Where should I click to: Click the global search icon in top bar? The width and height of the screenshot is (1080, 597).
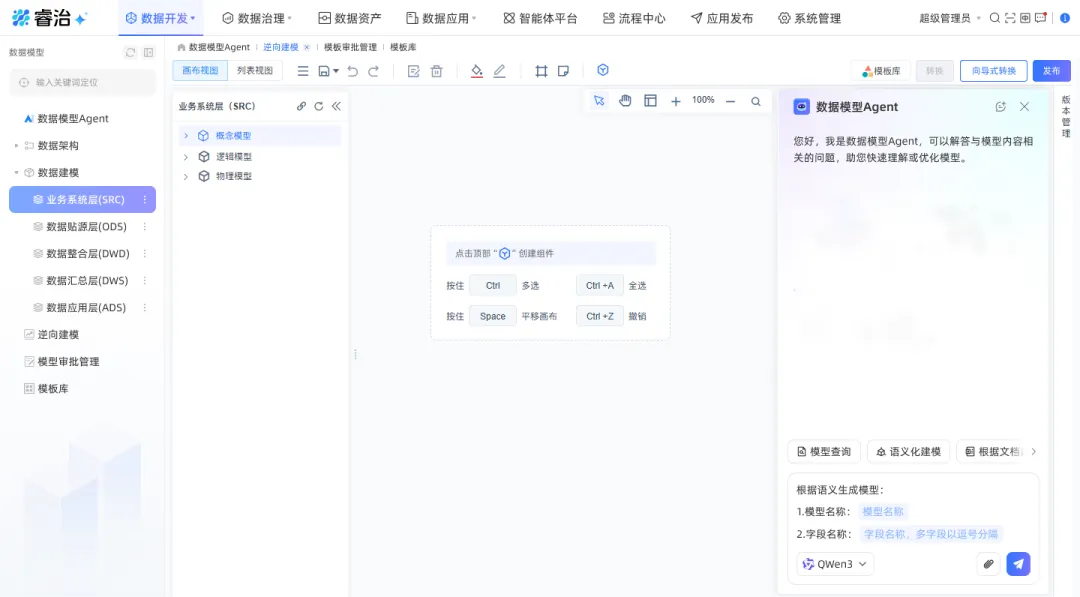[995, 18]
